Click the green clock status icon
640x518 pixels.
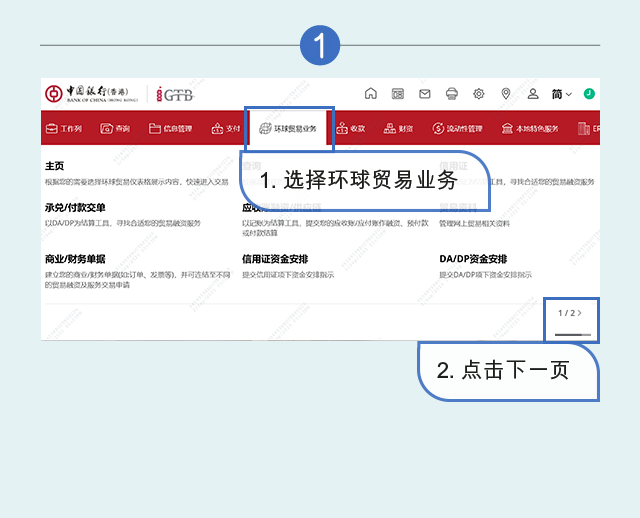[x=589, y=93]
